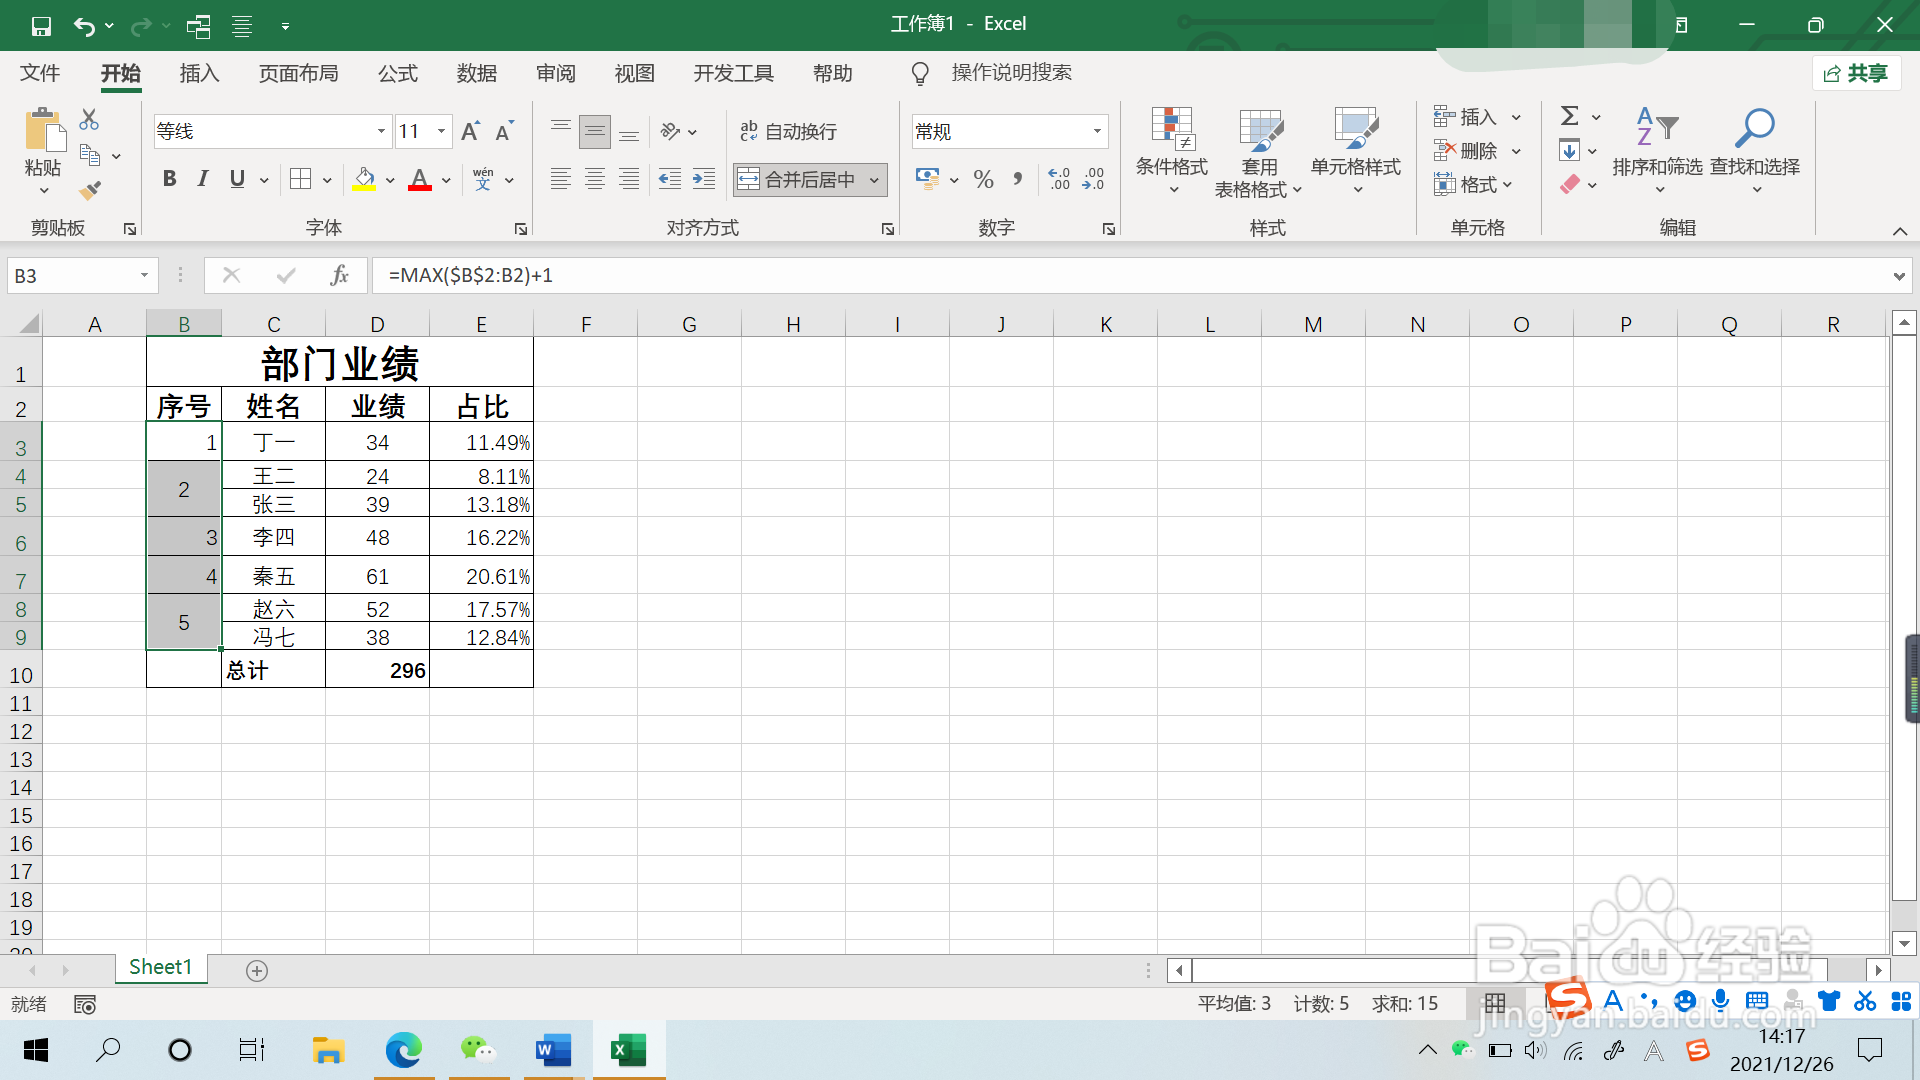
Task: Click the Format Painter brush icon
Action: 90,189
